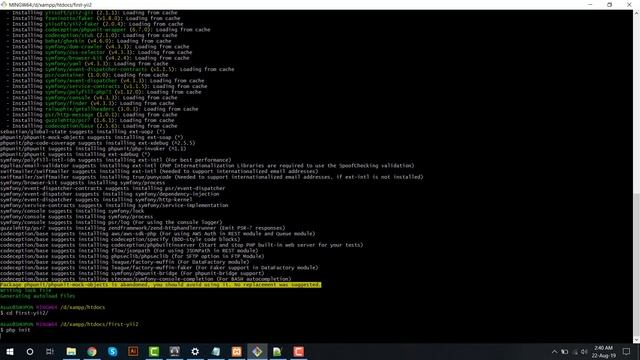Click the active Git Bash taskbar icon
640x360 pixels.
click(257, 351)
